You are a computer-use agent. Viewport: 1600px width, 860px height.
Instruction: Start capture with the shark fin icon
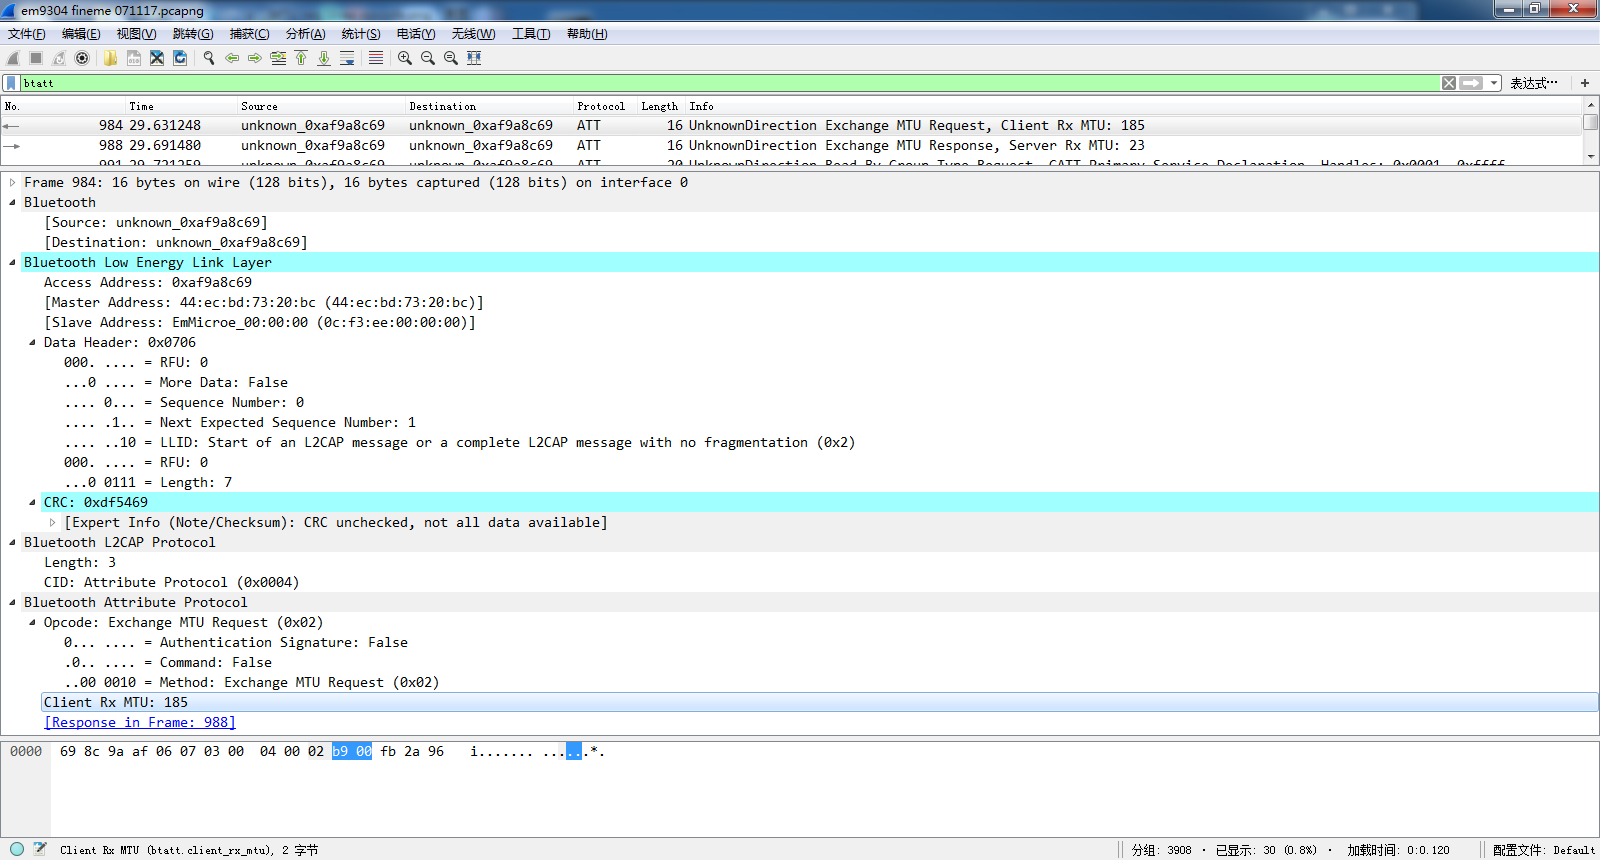13,58
